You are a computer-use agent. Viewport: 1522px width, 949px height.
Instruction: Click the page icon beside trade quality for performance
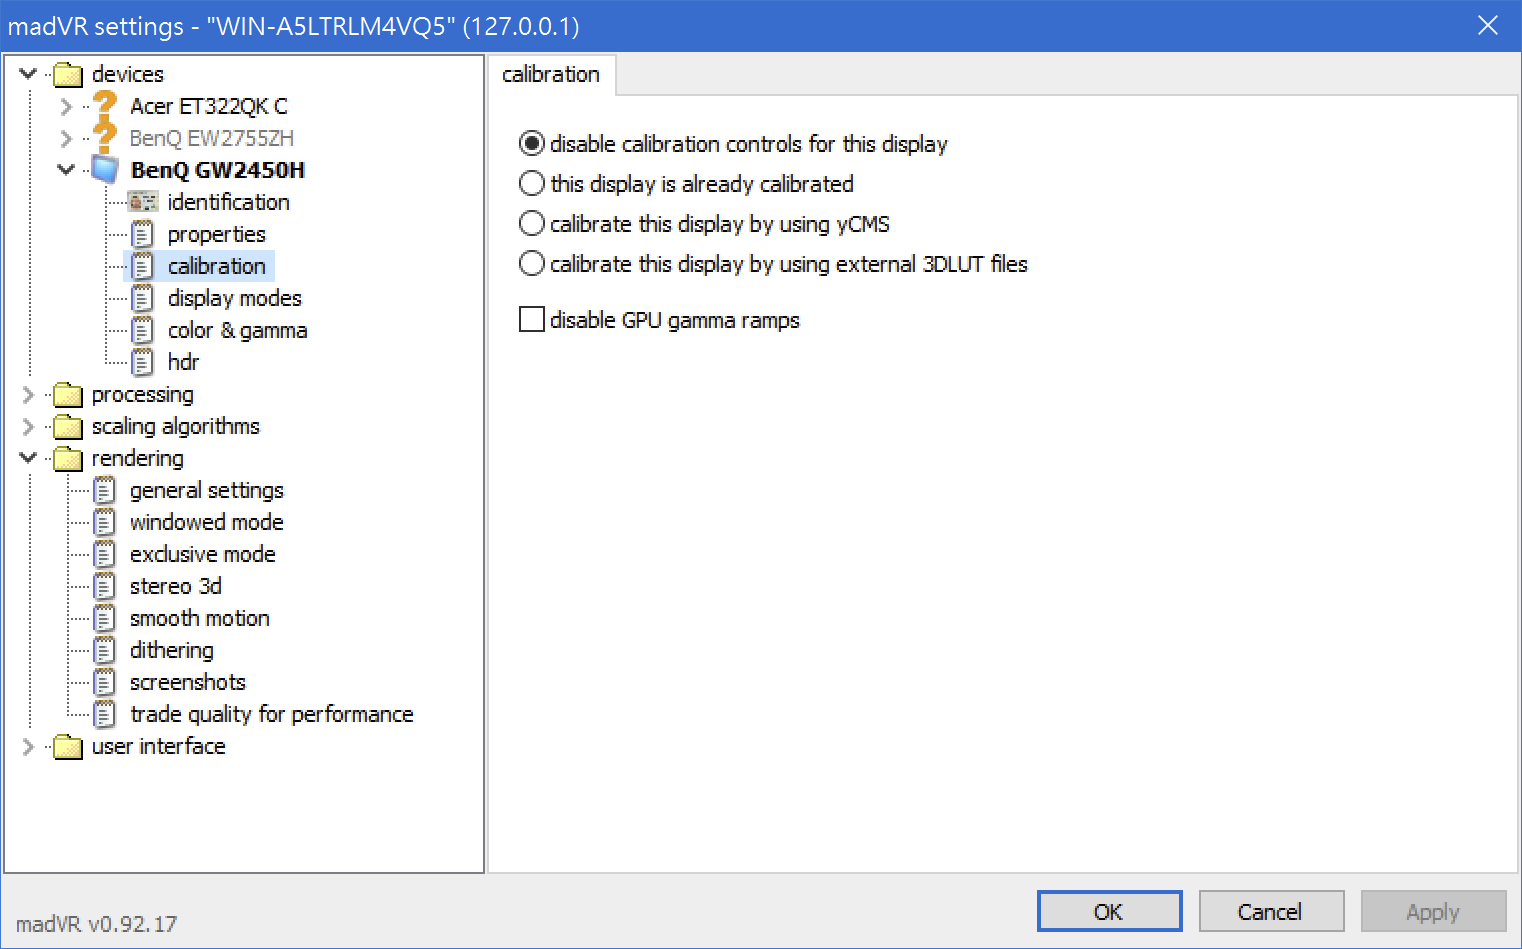(x=105, y=714)
